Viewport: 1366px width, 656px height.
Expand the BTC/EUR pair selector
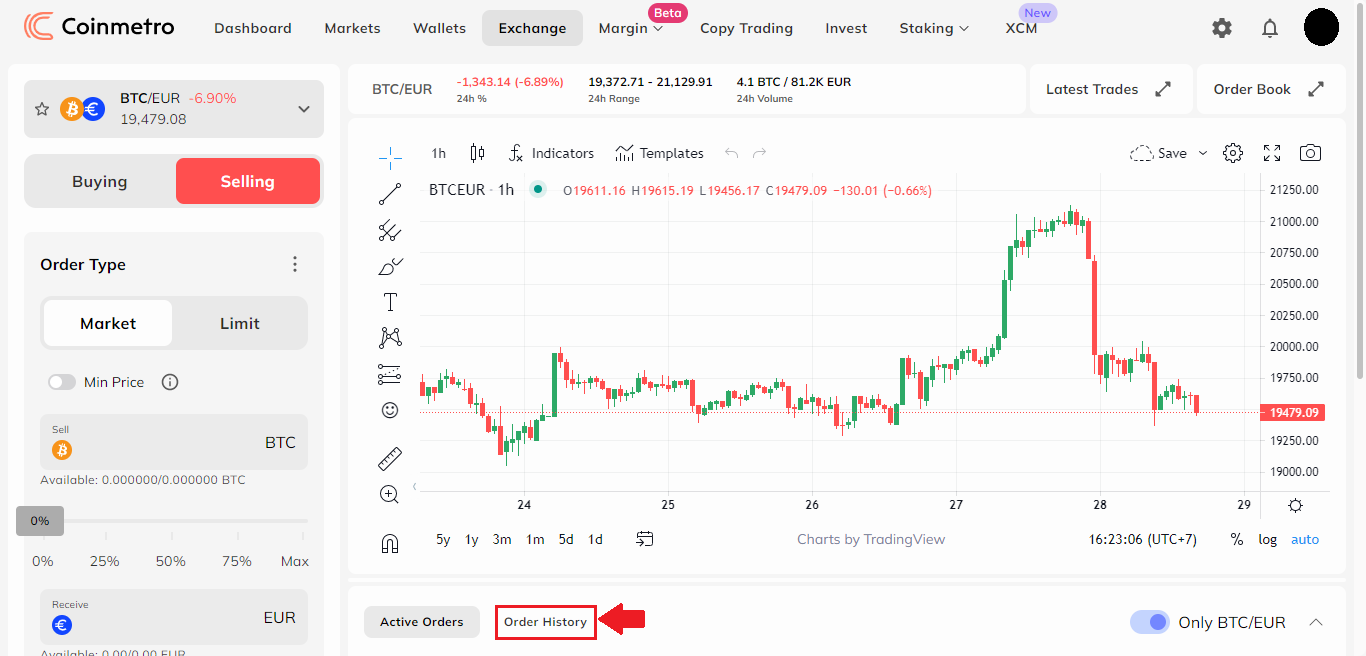[303, 109]
